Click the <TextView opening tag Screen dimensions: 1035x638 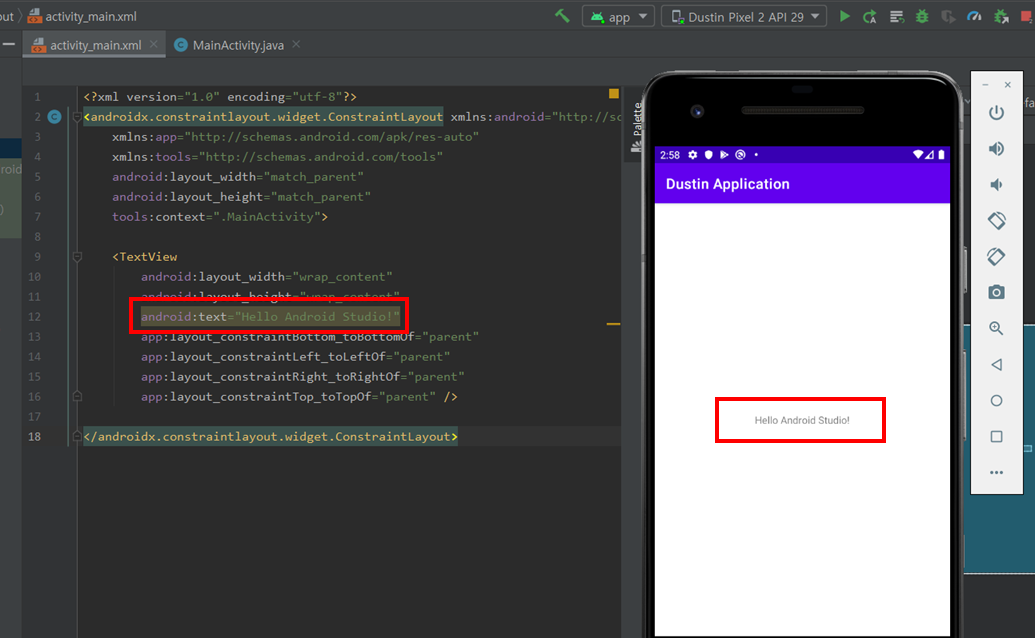145,257
